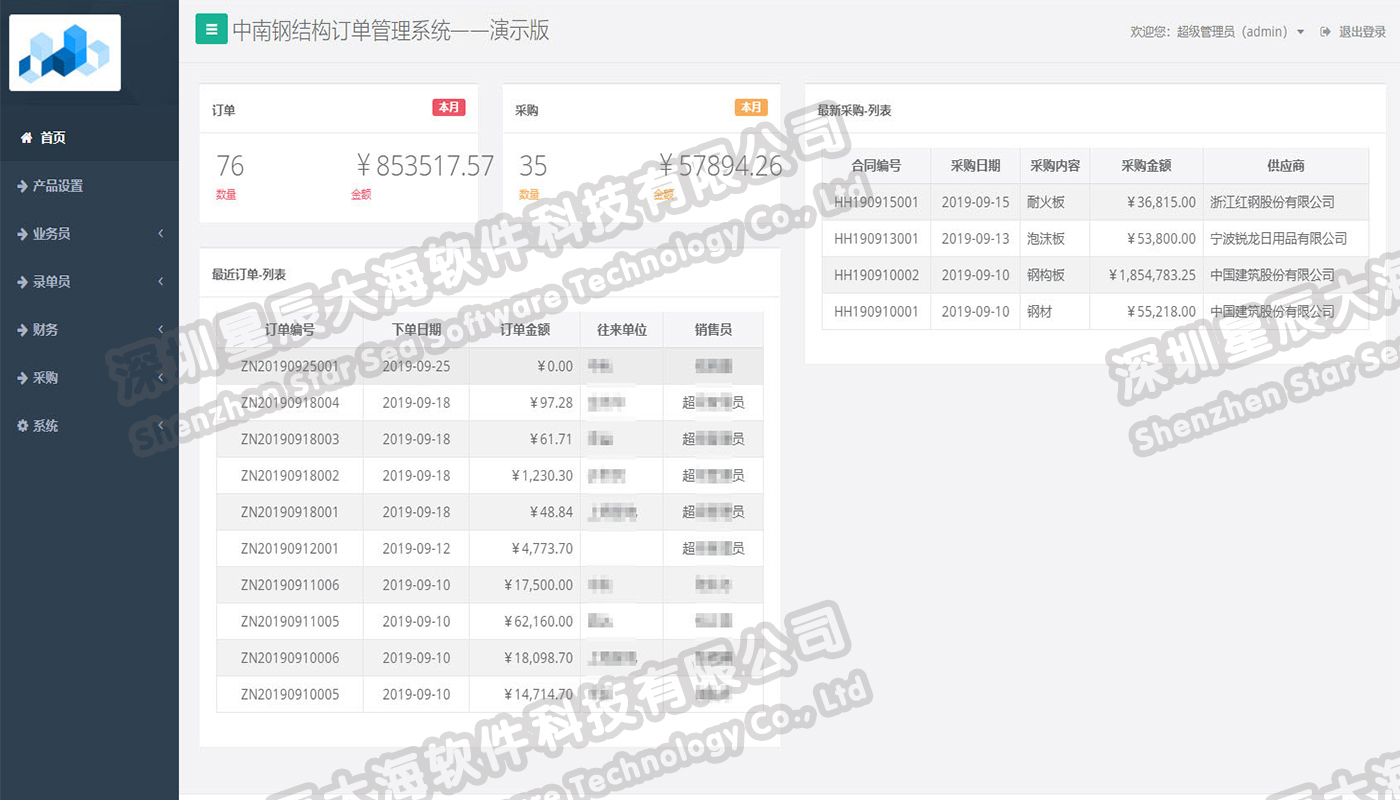Click the 下单日期 column header
This screenshot has height=800, width=1400.
(416, 330)
